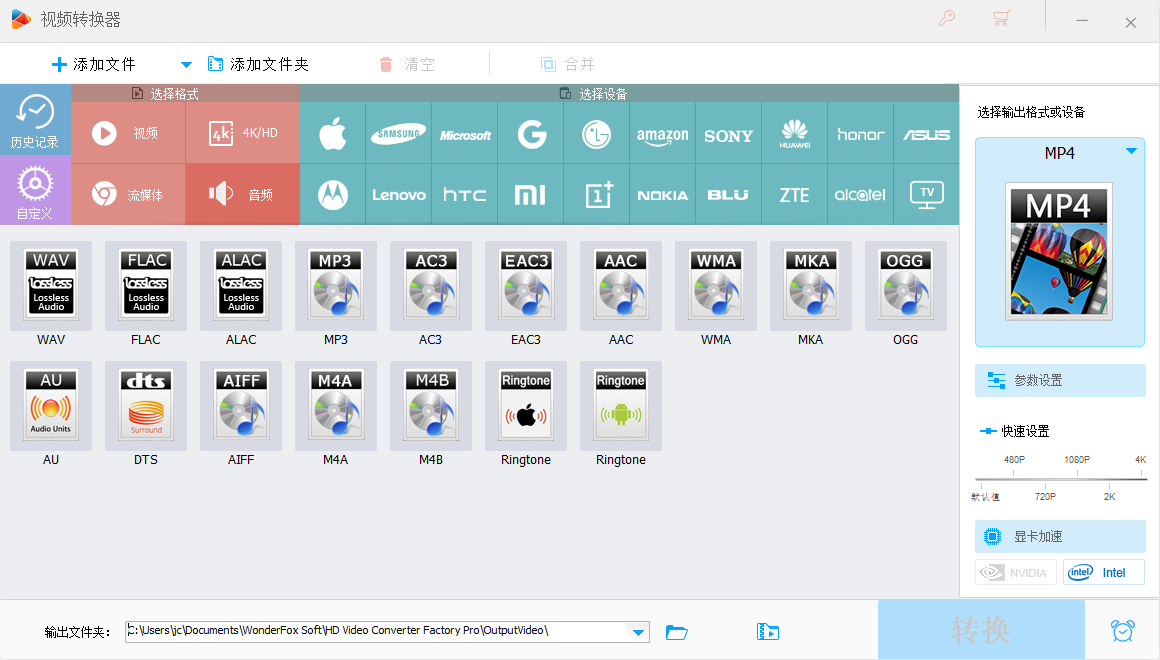Open the Honor device category

tap(860, 133)
